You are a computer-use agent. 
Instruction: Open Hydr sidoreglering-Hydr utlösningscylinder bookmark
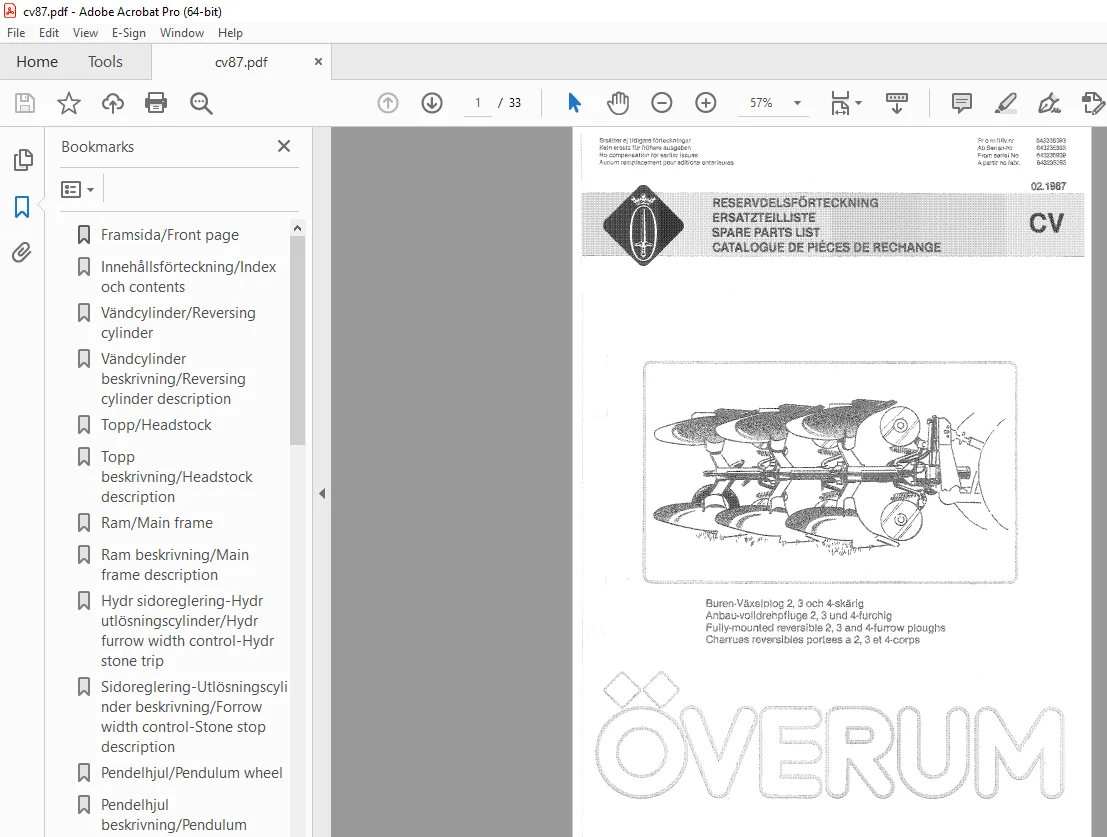[x=187, y=630]
